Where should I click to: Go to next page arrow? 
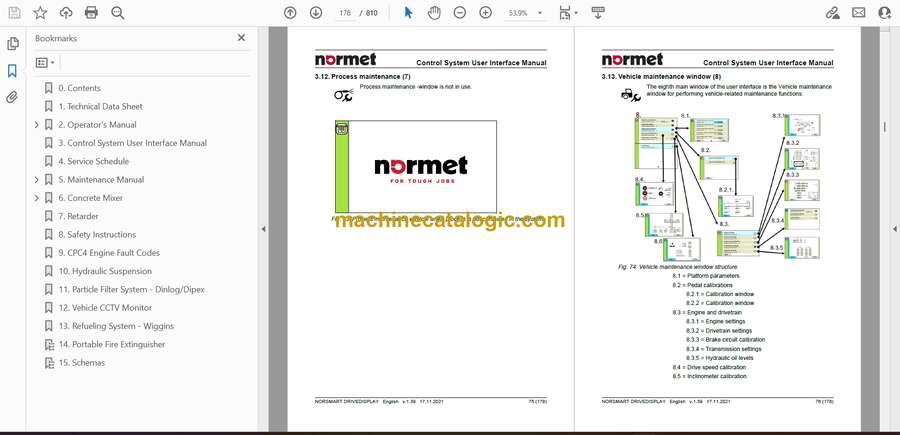(316, 13)
